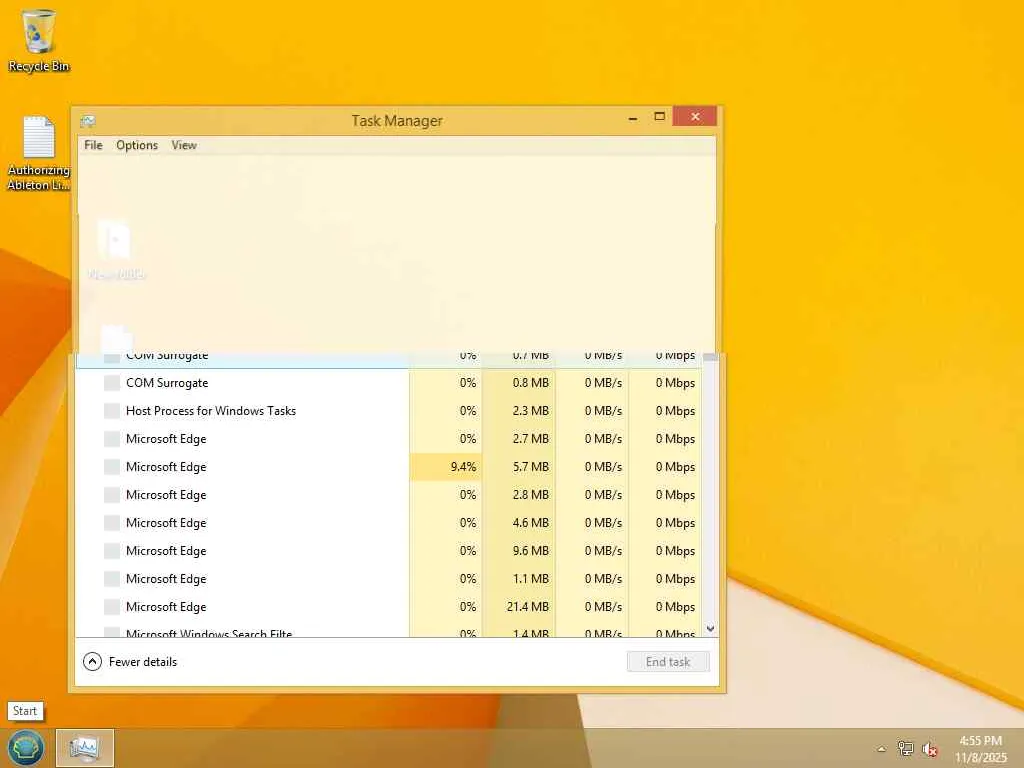
Task: Click the End task button
Action: click(x=667, y=662)
